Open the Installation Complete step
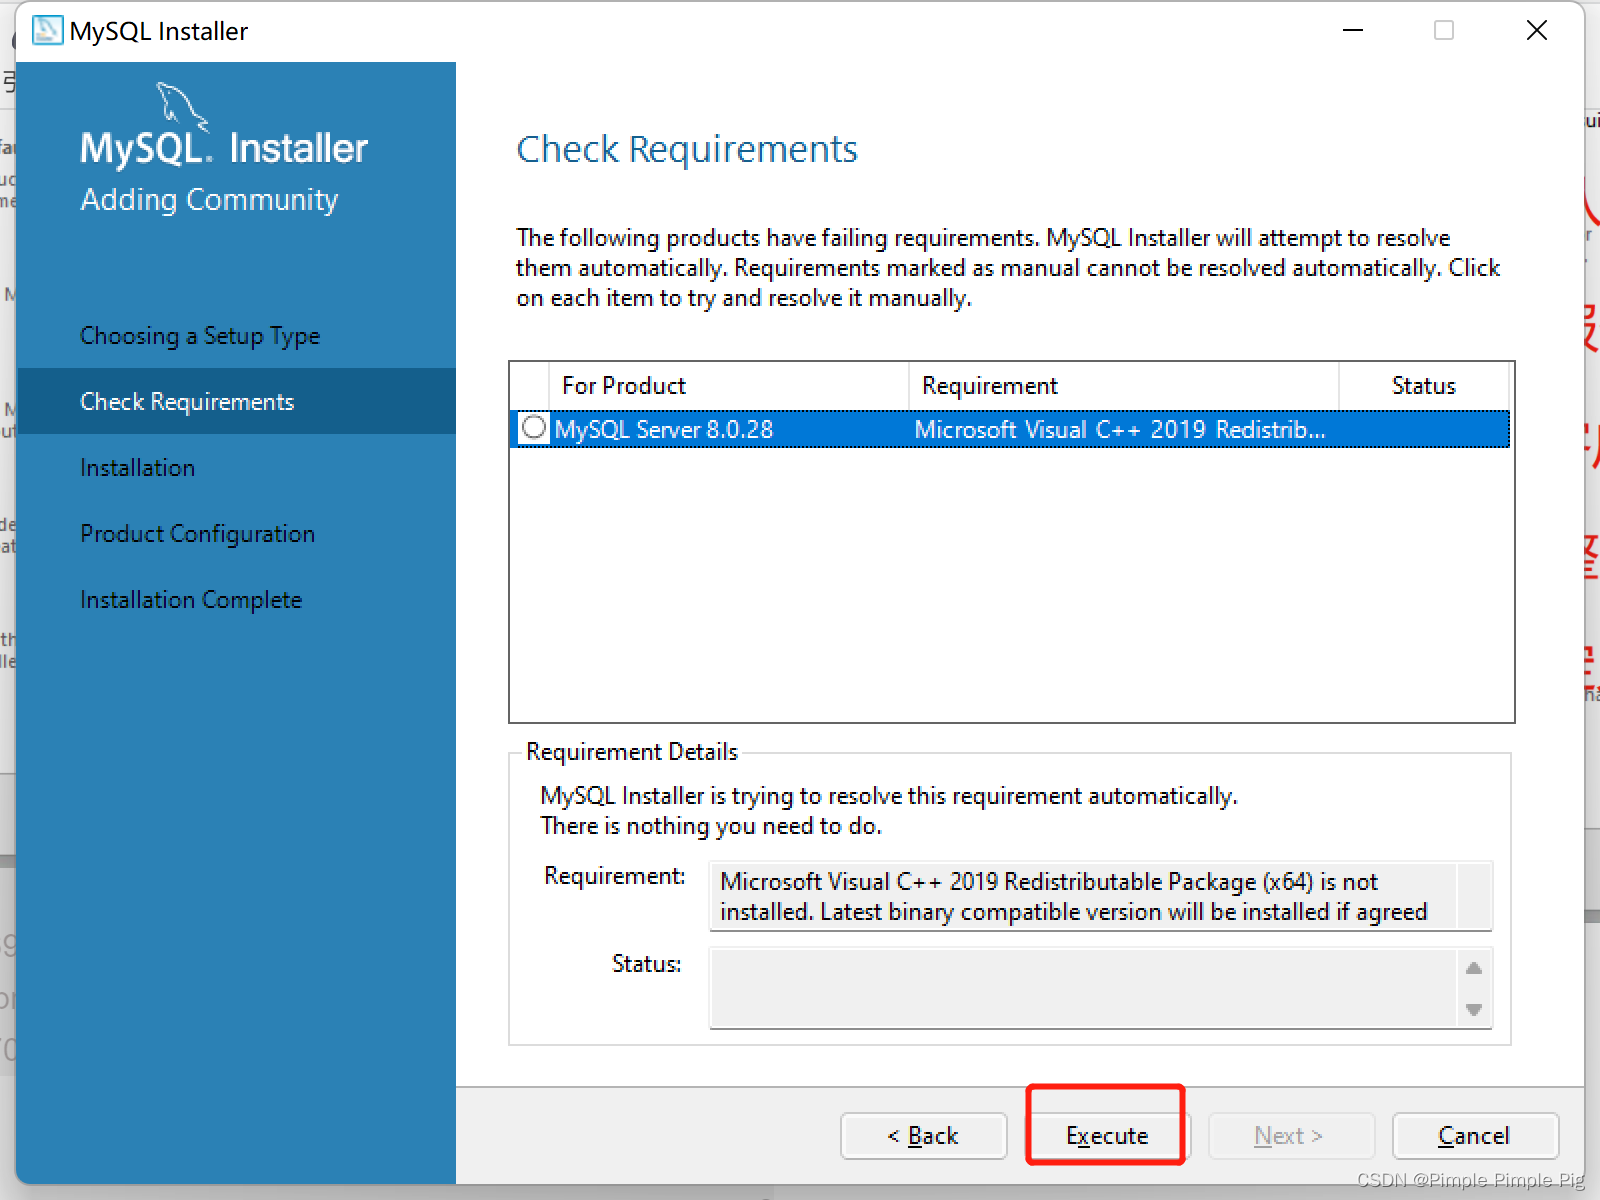 [x=191, y=600]
